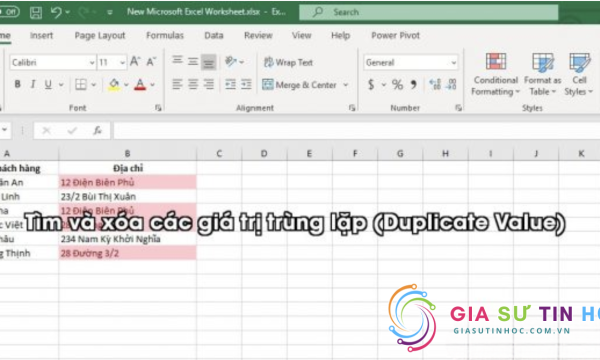Screen dimensions: 600x360
Task: Apply yellow Fill Color bucket
Action: point(114,85)
